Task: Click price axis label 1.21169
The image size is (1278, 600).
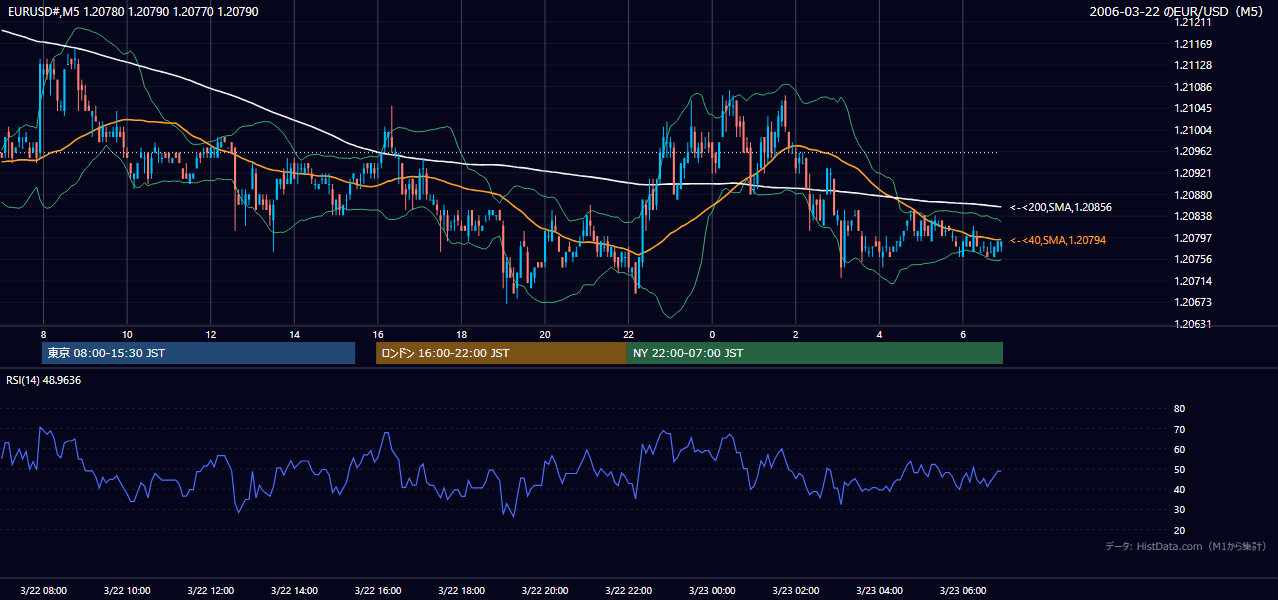Action: pyautogui.click(x=1191, y=44)
